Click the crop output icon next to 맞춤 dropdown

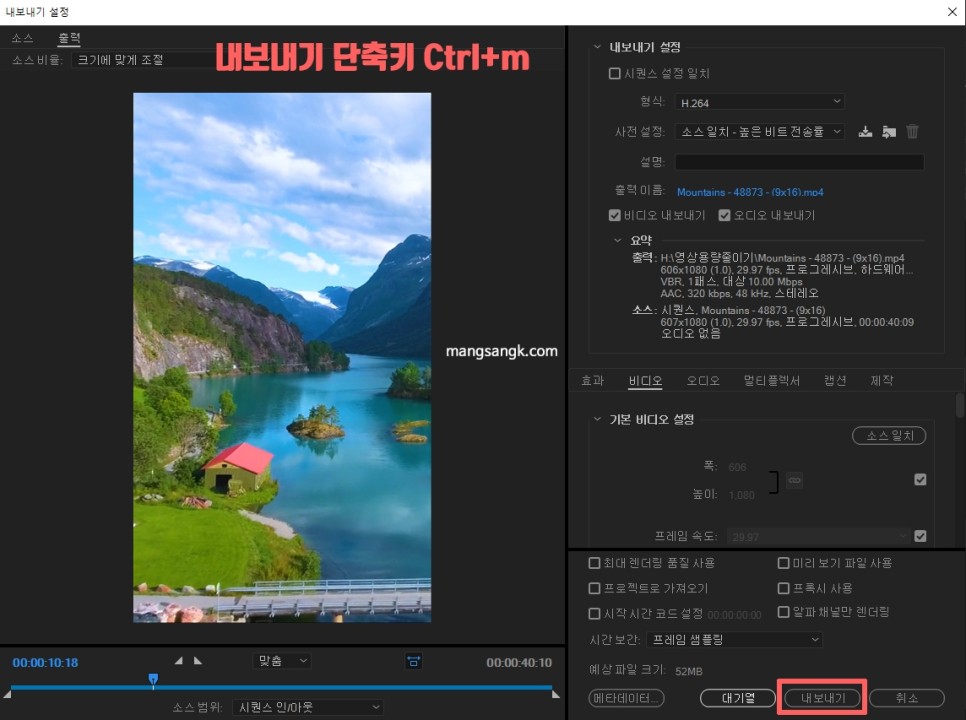(x=413, y=661)
